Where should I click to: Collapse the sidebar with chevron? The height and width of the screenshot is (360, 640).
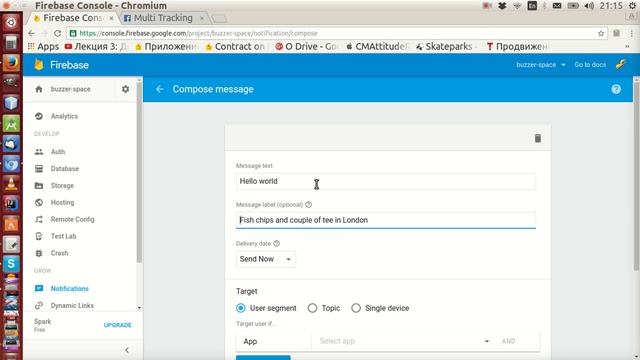pyautogui.click(x=127, y=350)
